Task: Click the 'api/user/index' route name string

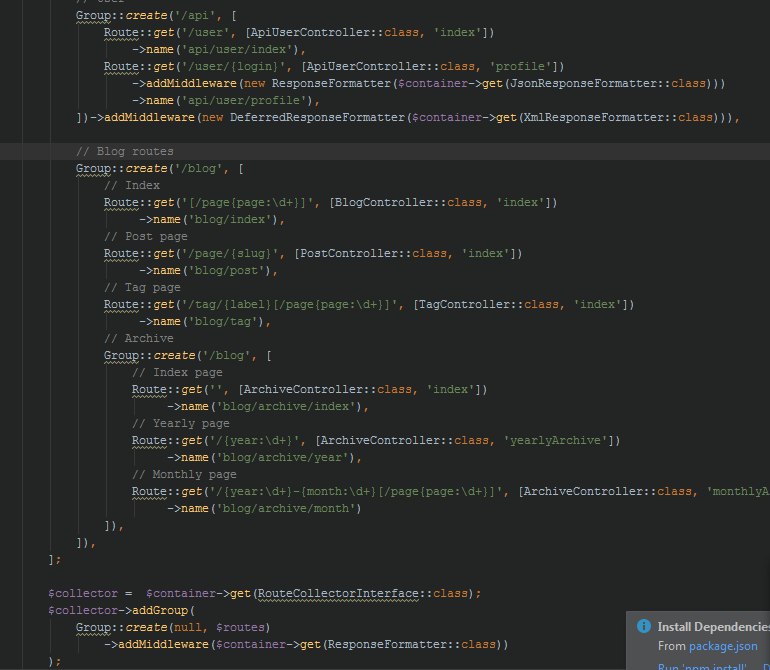Action: coord(237,50)
